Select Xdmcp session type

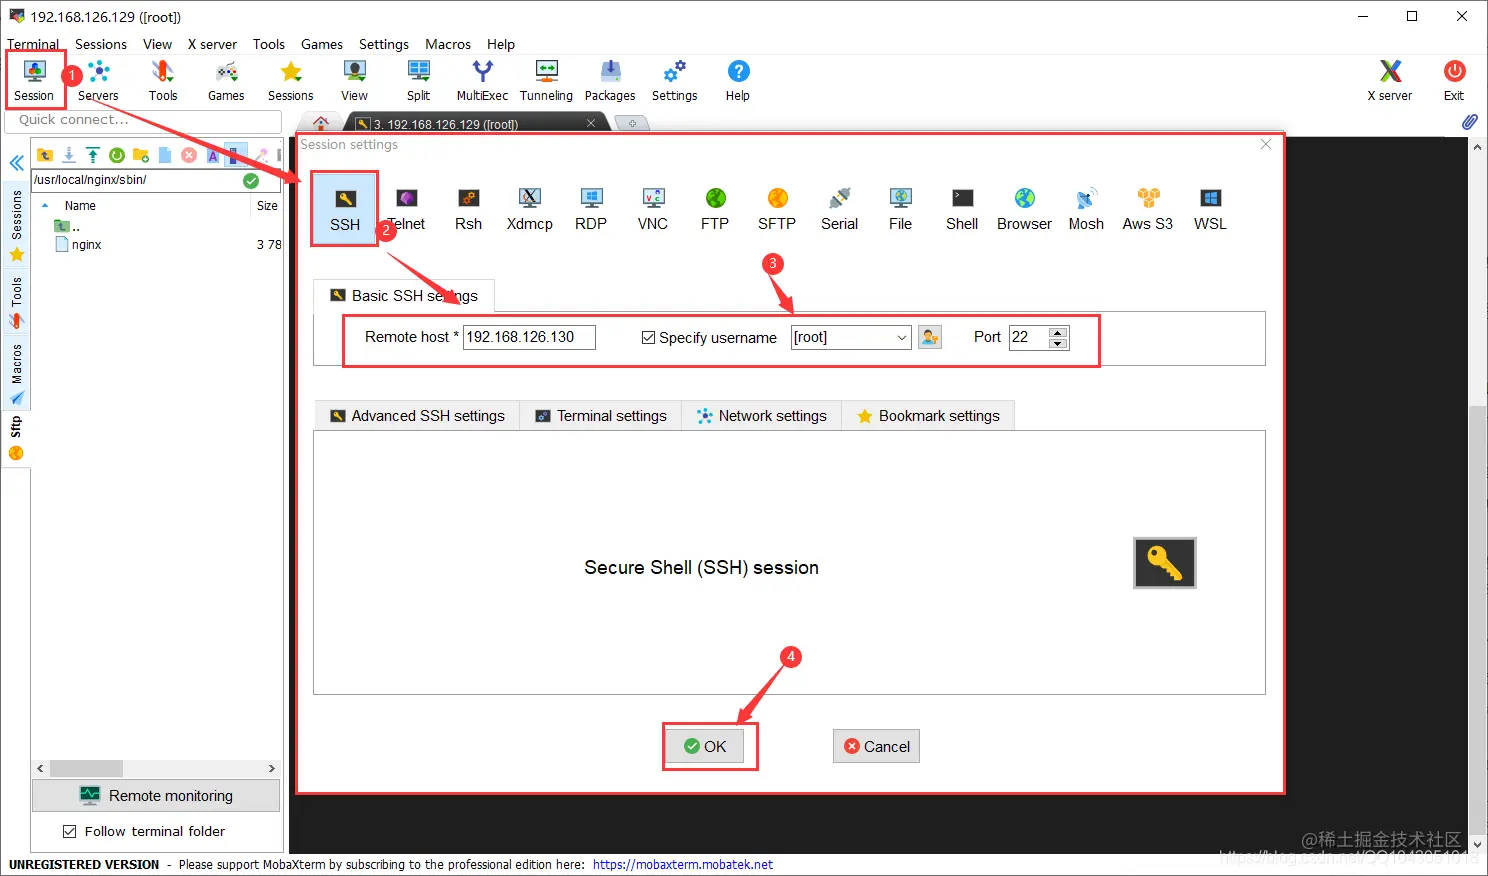point(530,209)
